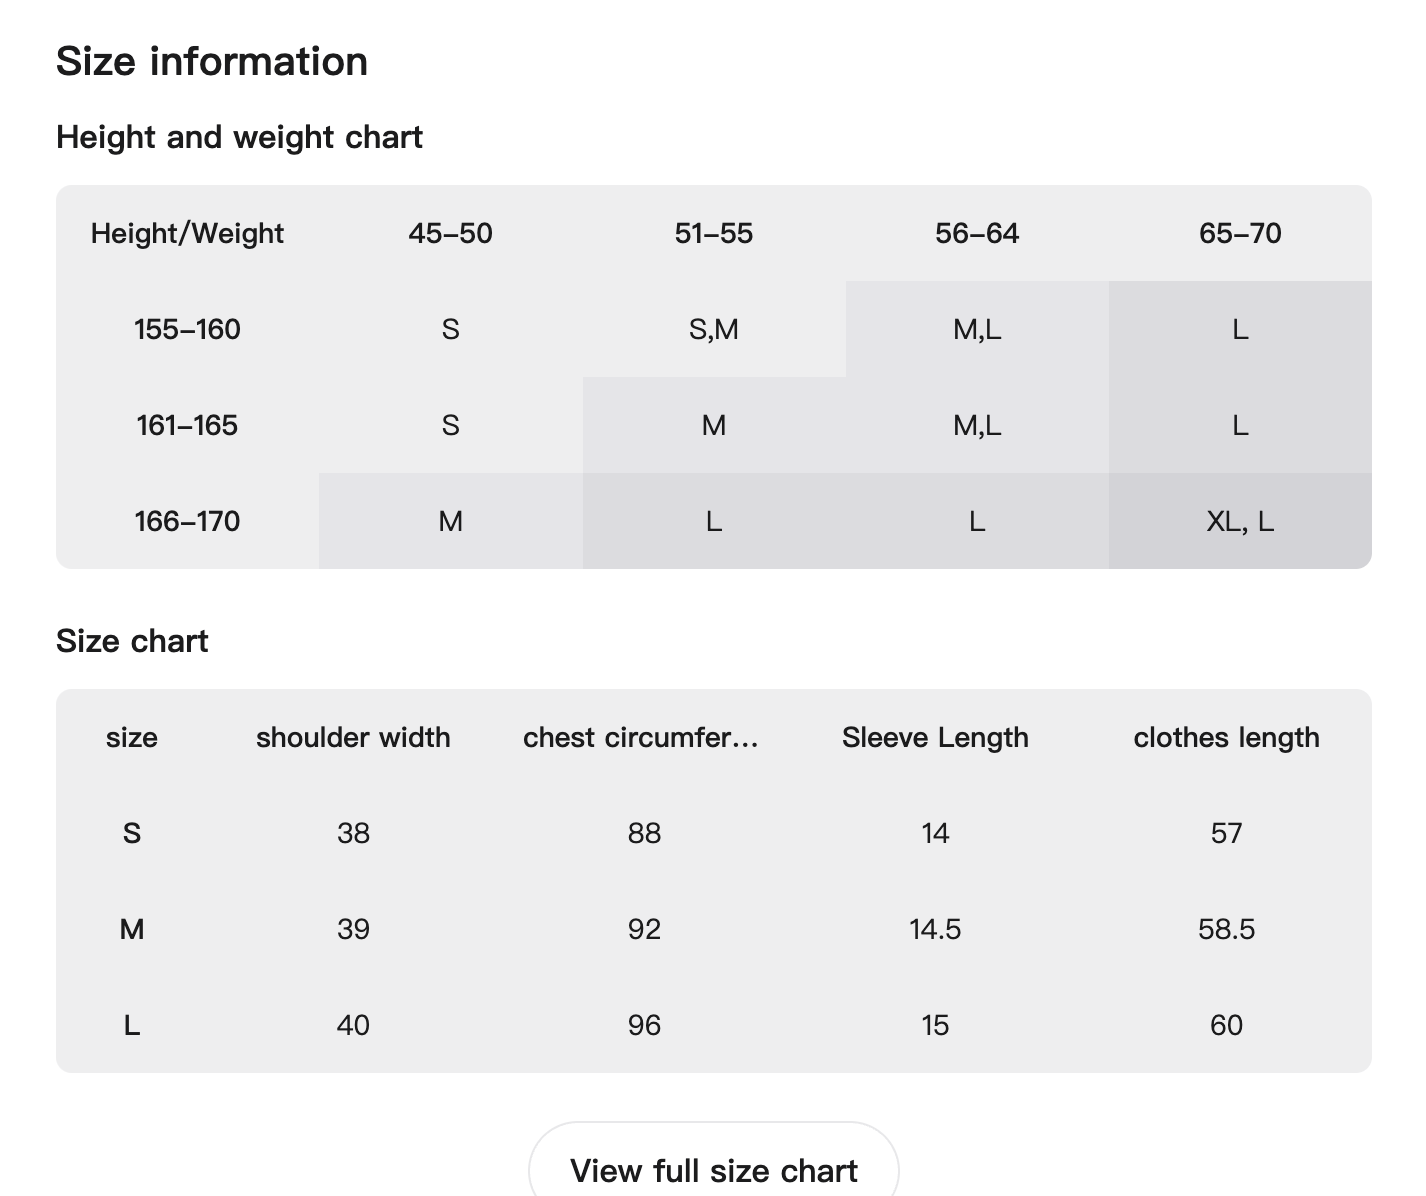Select the 45–50 weight column header
1426x1196 pixels.
coord(450,233)
